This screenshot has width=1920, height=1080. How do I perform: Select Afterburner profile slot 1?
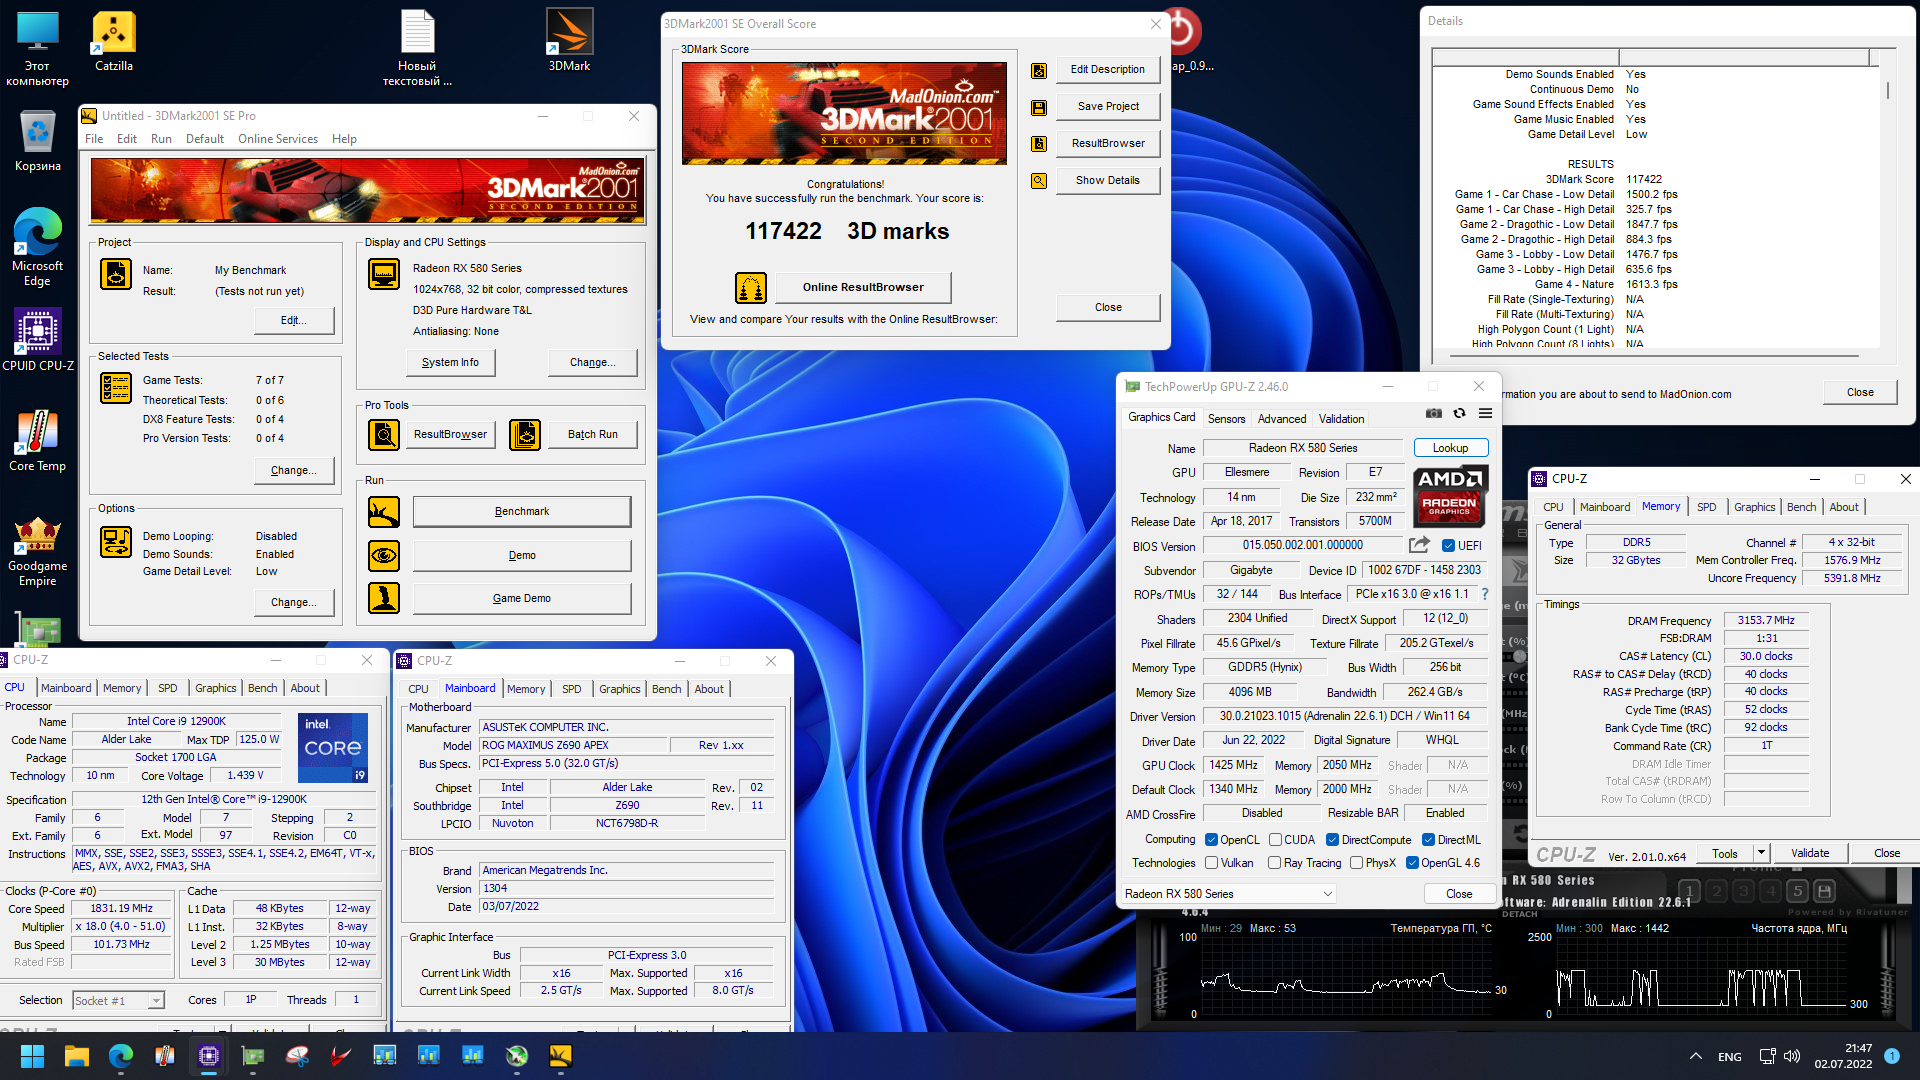click(1689, 891)
